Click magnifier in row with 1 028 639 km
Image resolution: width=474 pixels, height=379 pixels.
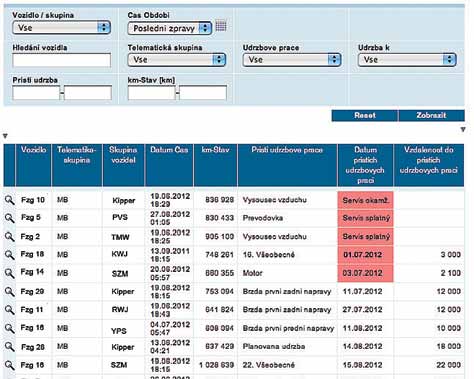pyautogui.click(x=9, y=365)
